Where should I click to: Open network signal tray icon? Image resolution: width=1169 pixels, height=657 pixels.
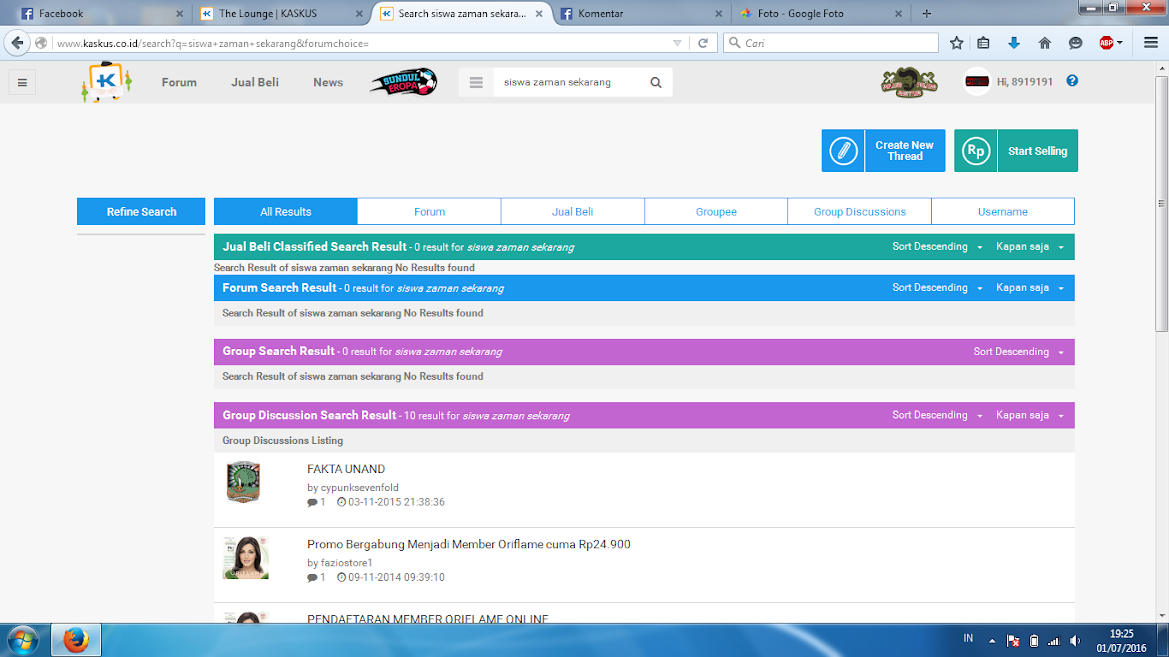[1053, 641]
